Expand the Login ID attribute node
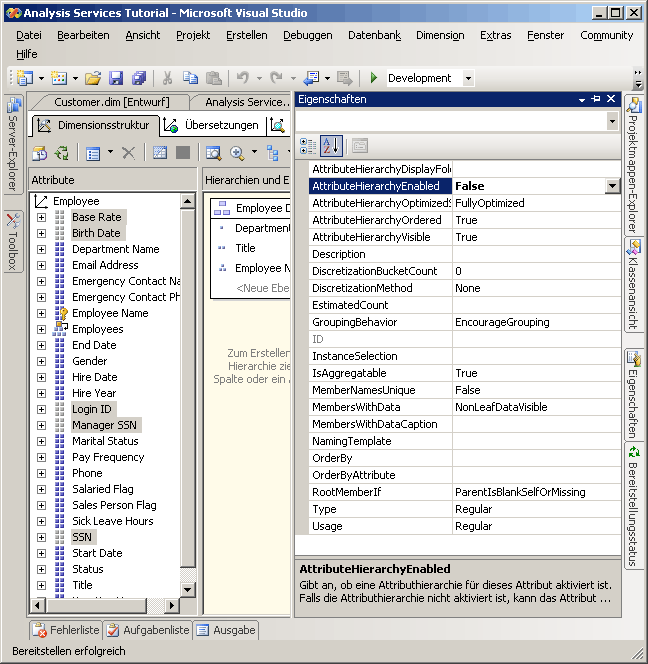This screenshot has width=648, height=664. click(x=41, y=409)
